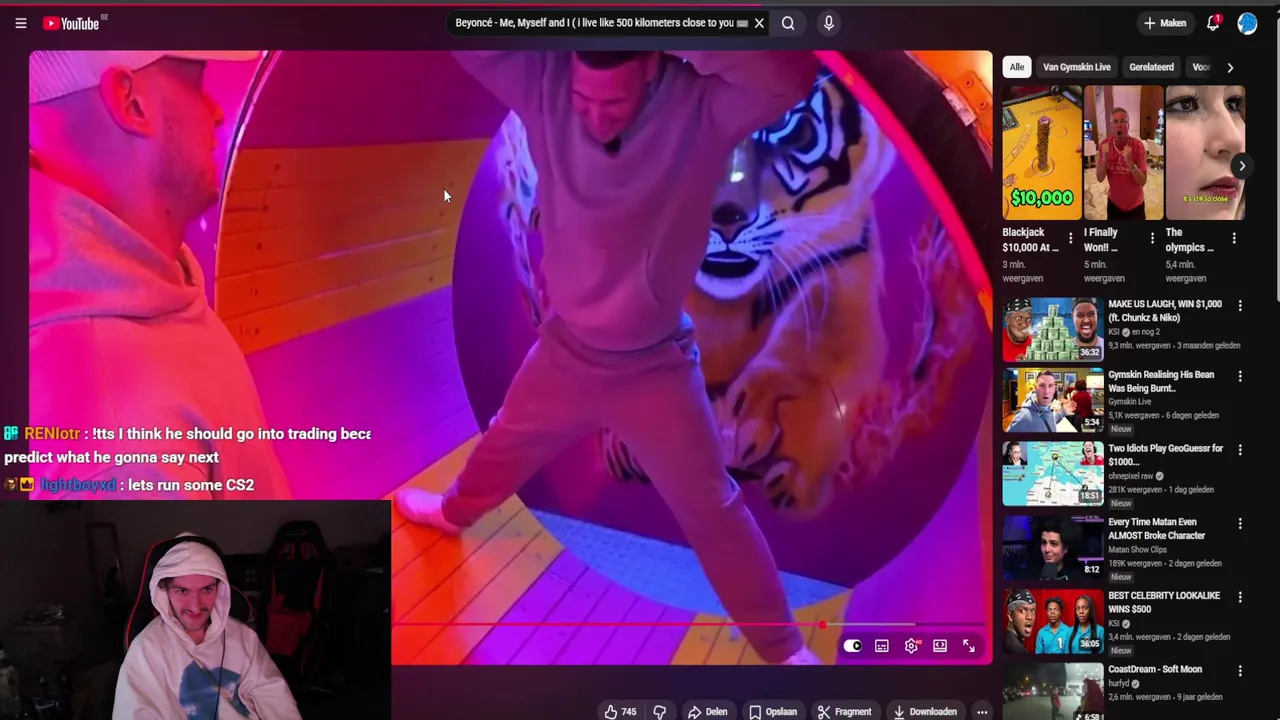Click the KSI thumbnail with 36:32 duration

[x=1053, y=329]
